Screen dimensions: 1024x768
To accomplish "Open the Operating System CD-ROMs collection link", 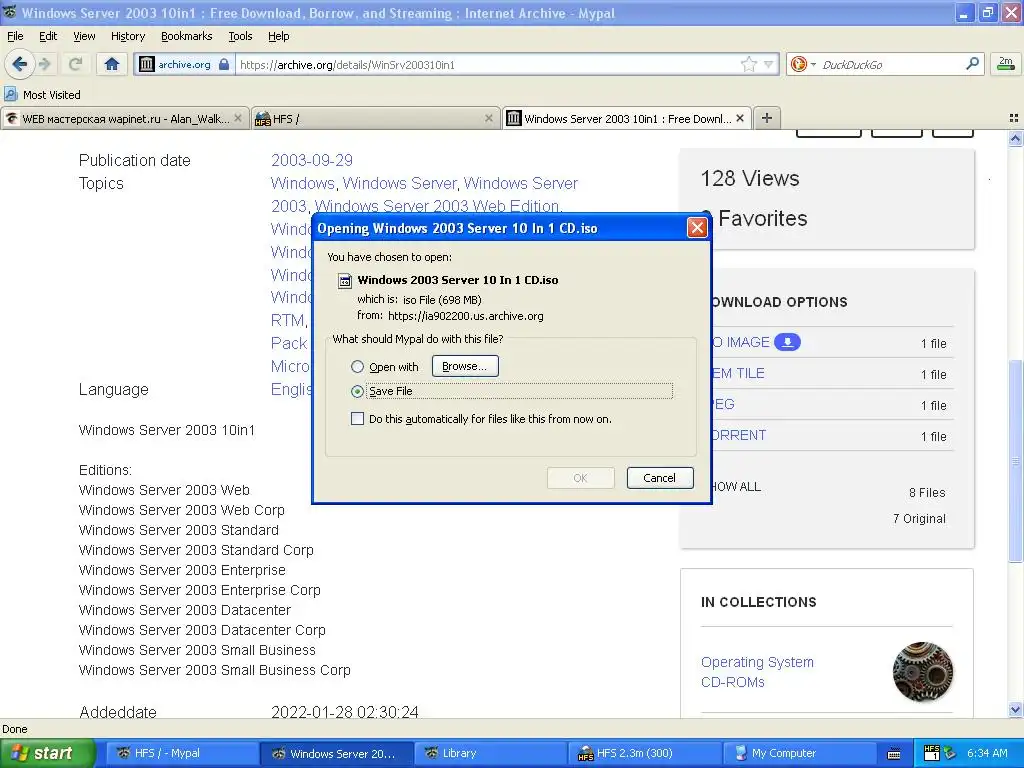I will (x=758, y=672).
